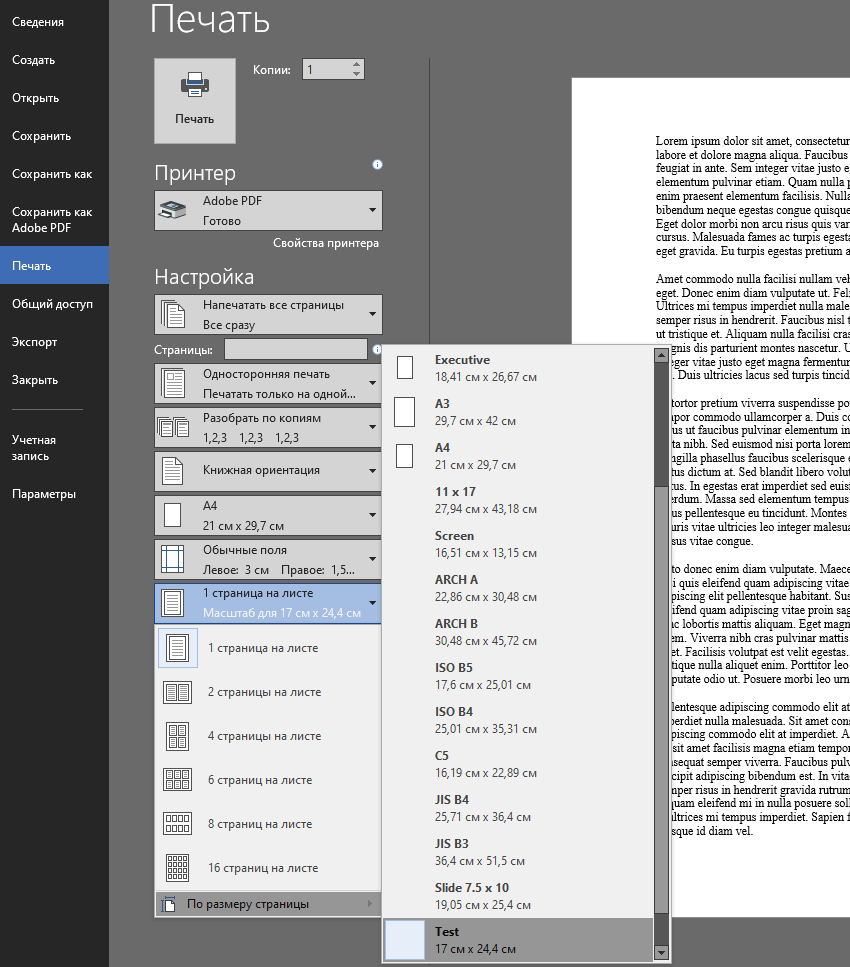The width and height of the screenshot is (850, 967).
Task: Click the Adobe PDF printer icon
Action: pyautogui.click(x=173, y=210)
